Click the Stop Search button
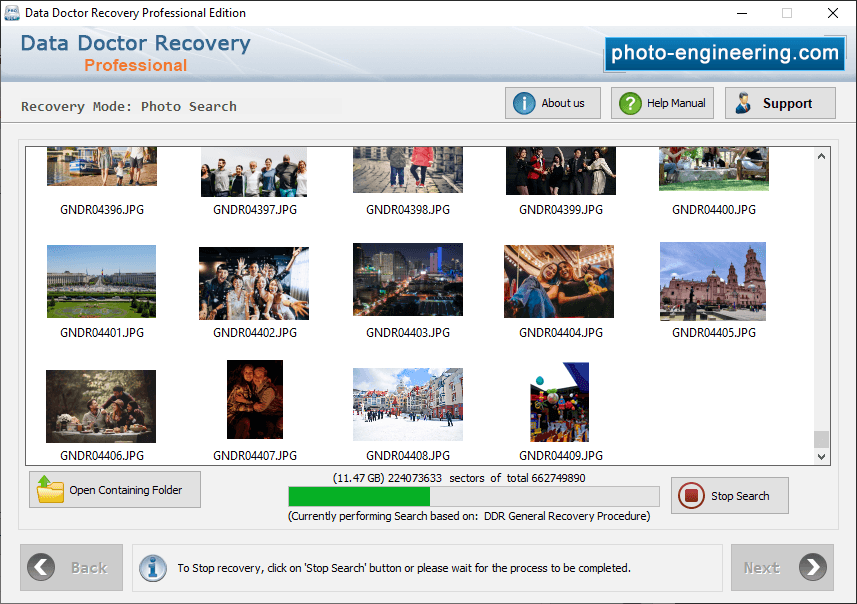Image resolution: width=857 pixels, height=604 pixels. click(730, 496)
